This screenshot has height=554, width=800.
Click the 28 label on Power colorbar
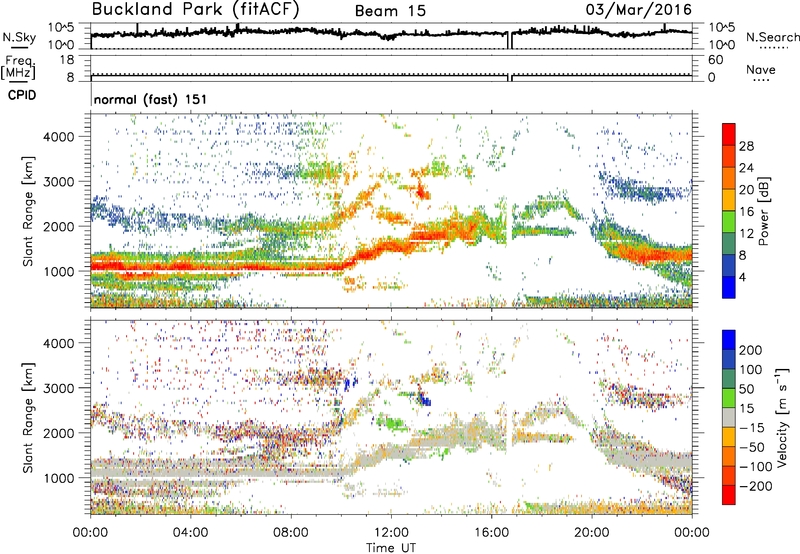746,146
